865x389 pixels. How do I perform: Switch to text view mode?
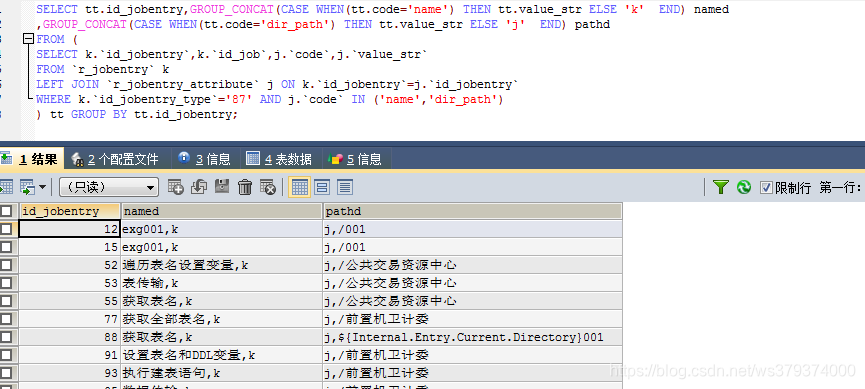345,187
